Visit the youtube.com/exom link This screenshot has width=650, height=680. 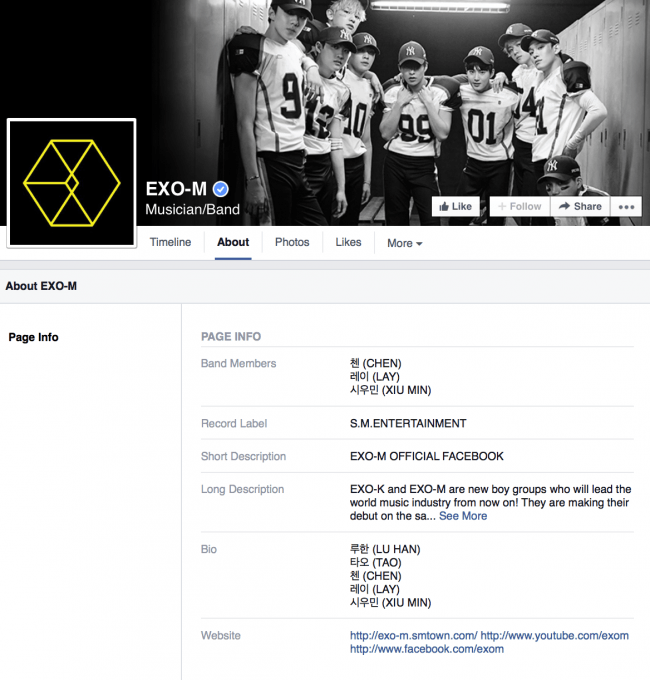[x=555, y=636]
